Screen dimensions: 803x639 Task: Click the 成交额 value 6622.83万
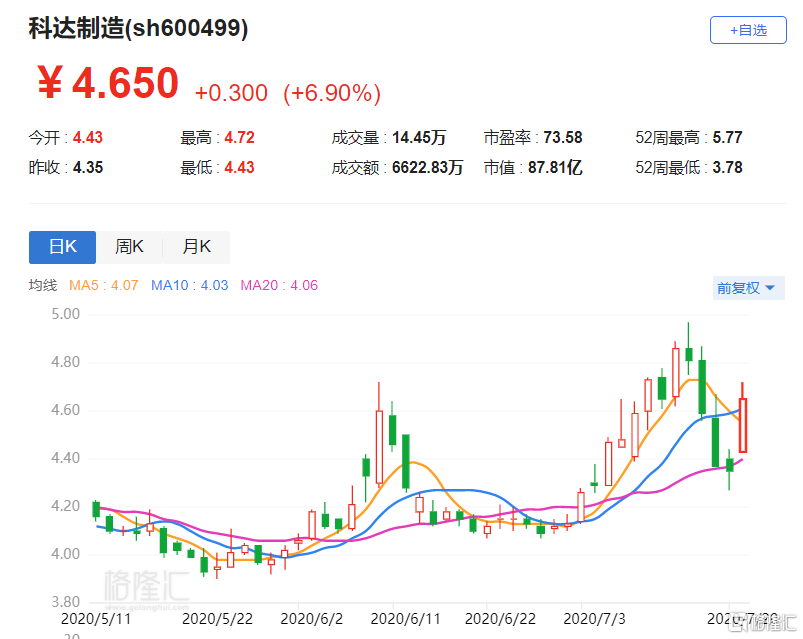[x=428, y=167]
